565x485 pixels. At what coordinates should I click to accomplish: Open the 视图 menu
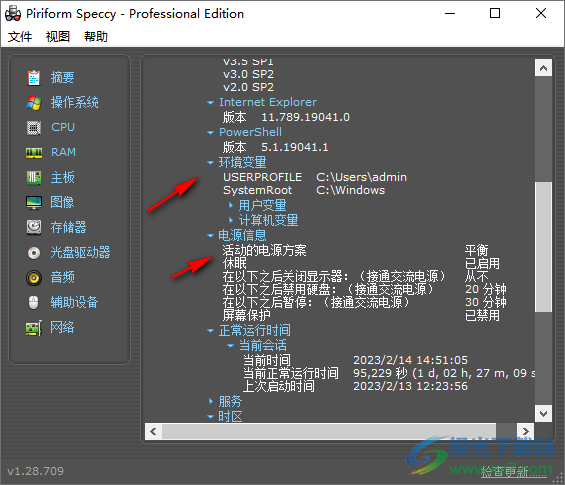[58, 36]
